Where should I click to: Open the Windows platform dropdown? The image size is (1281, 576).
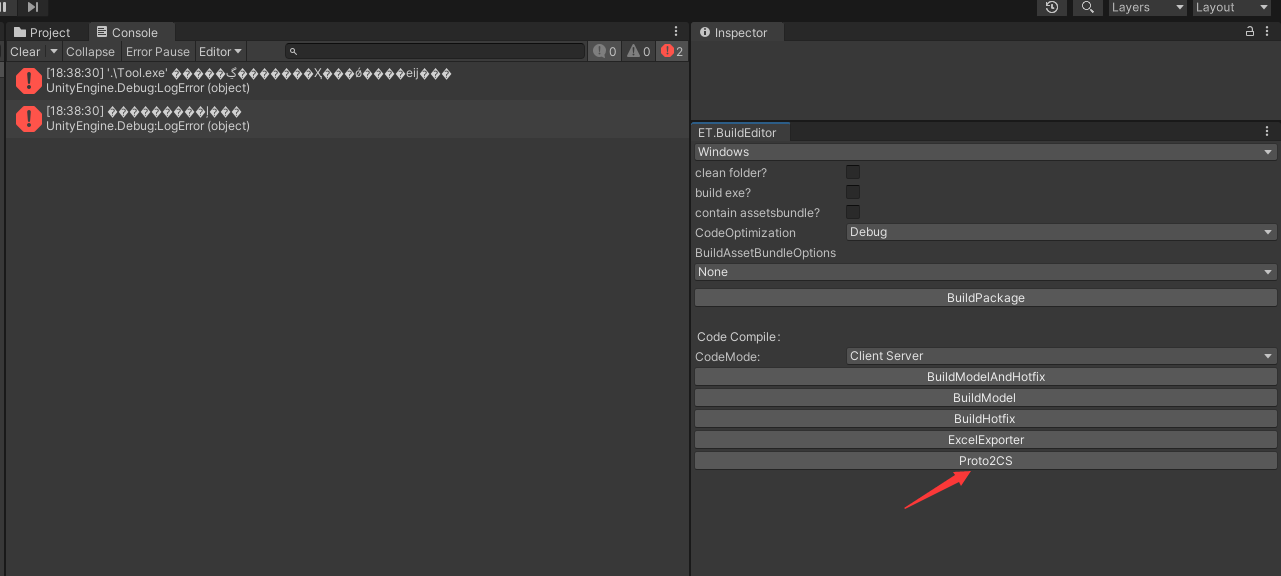click(x=985, y=152)
